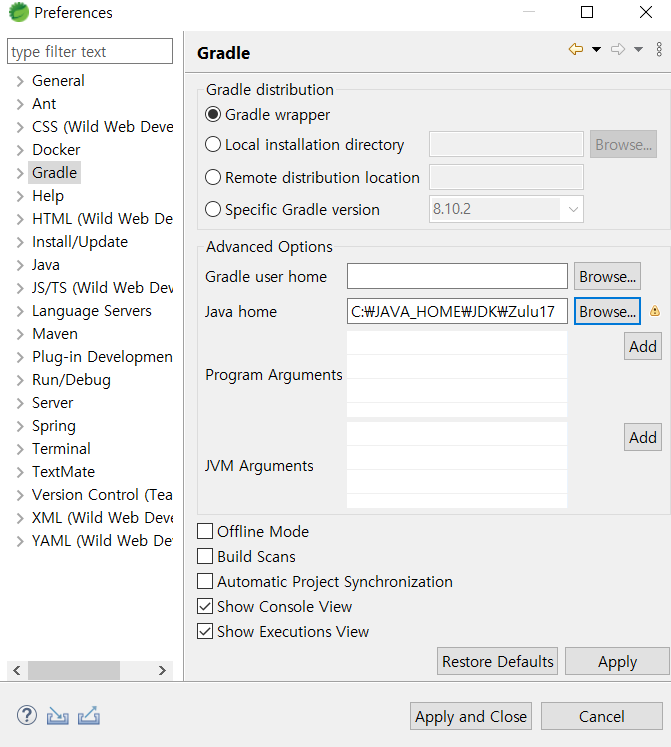Expand the Spring tree node
This screenshot has height=747, width=671.
pyautogui.click(x=20, y=426)
